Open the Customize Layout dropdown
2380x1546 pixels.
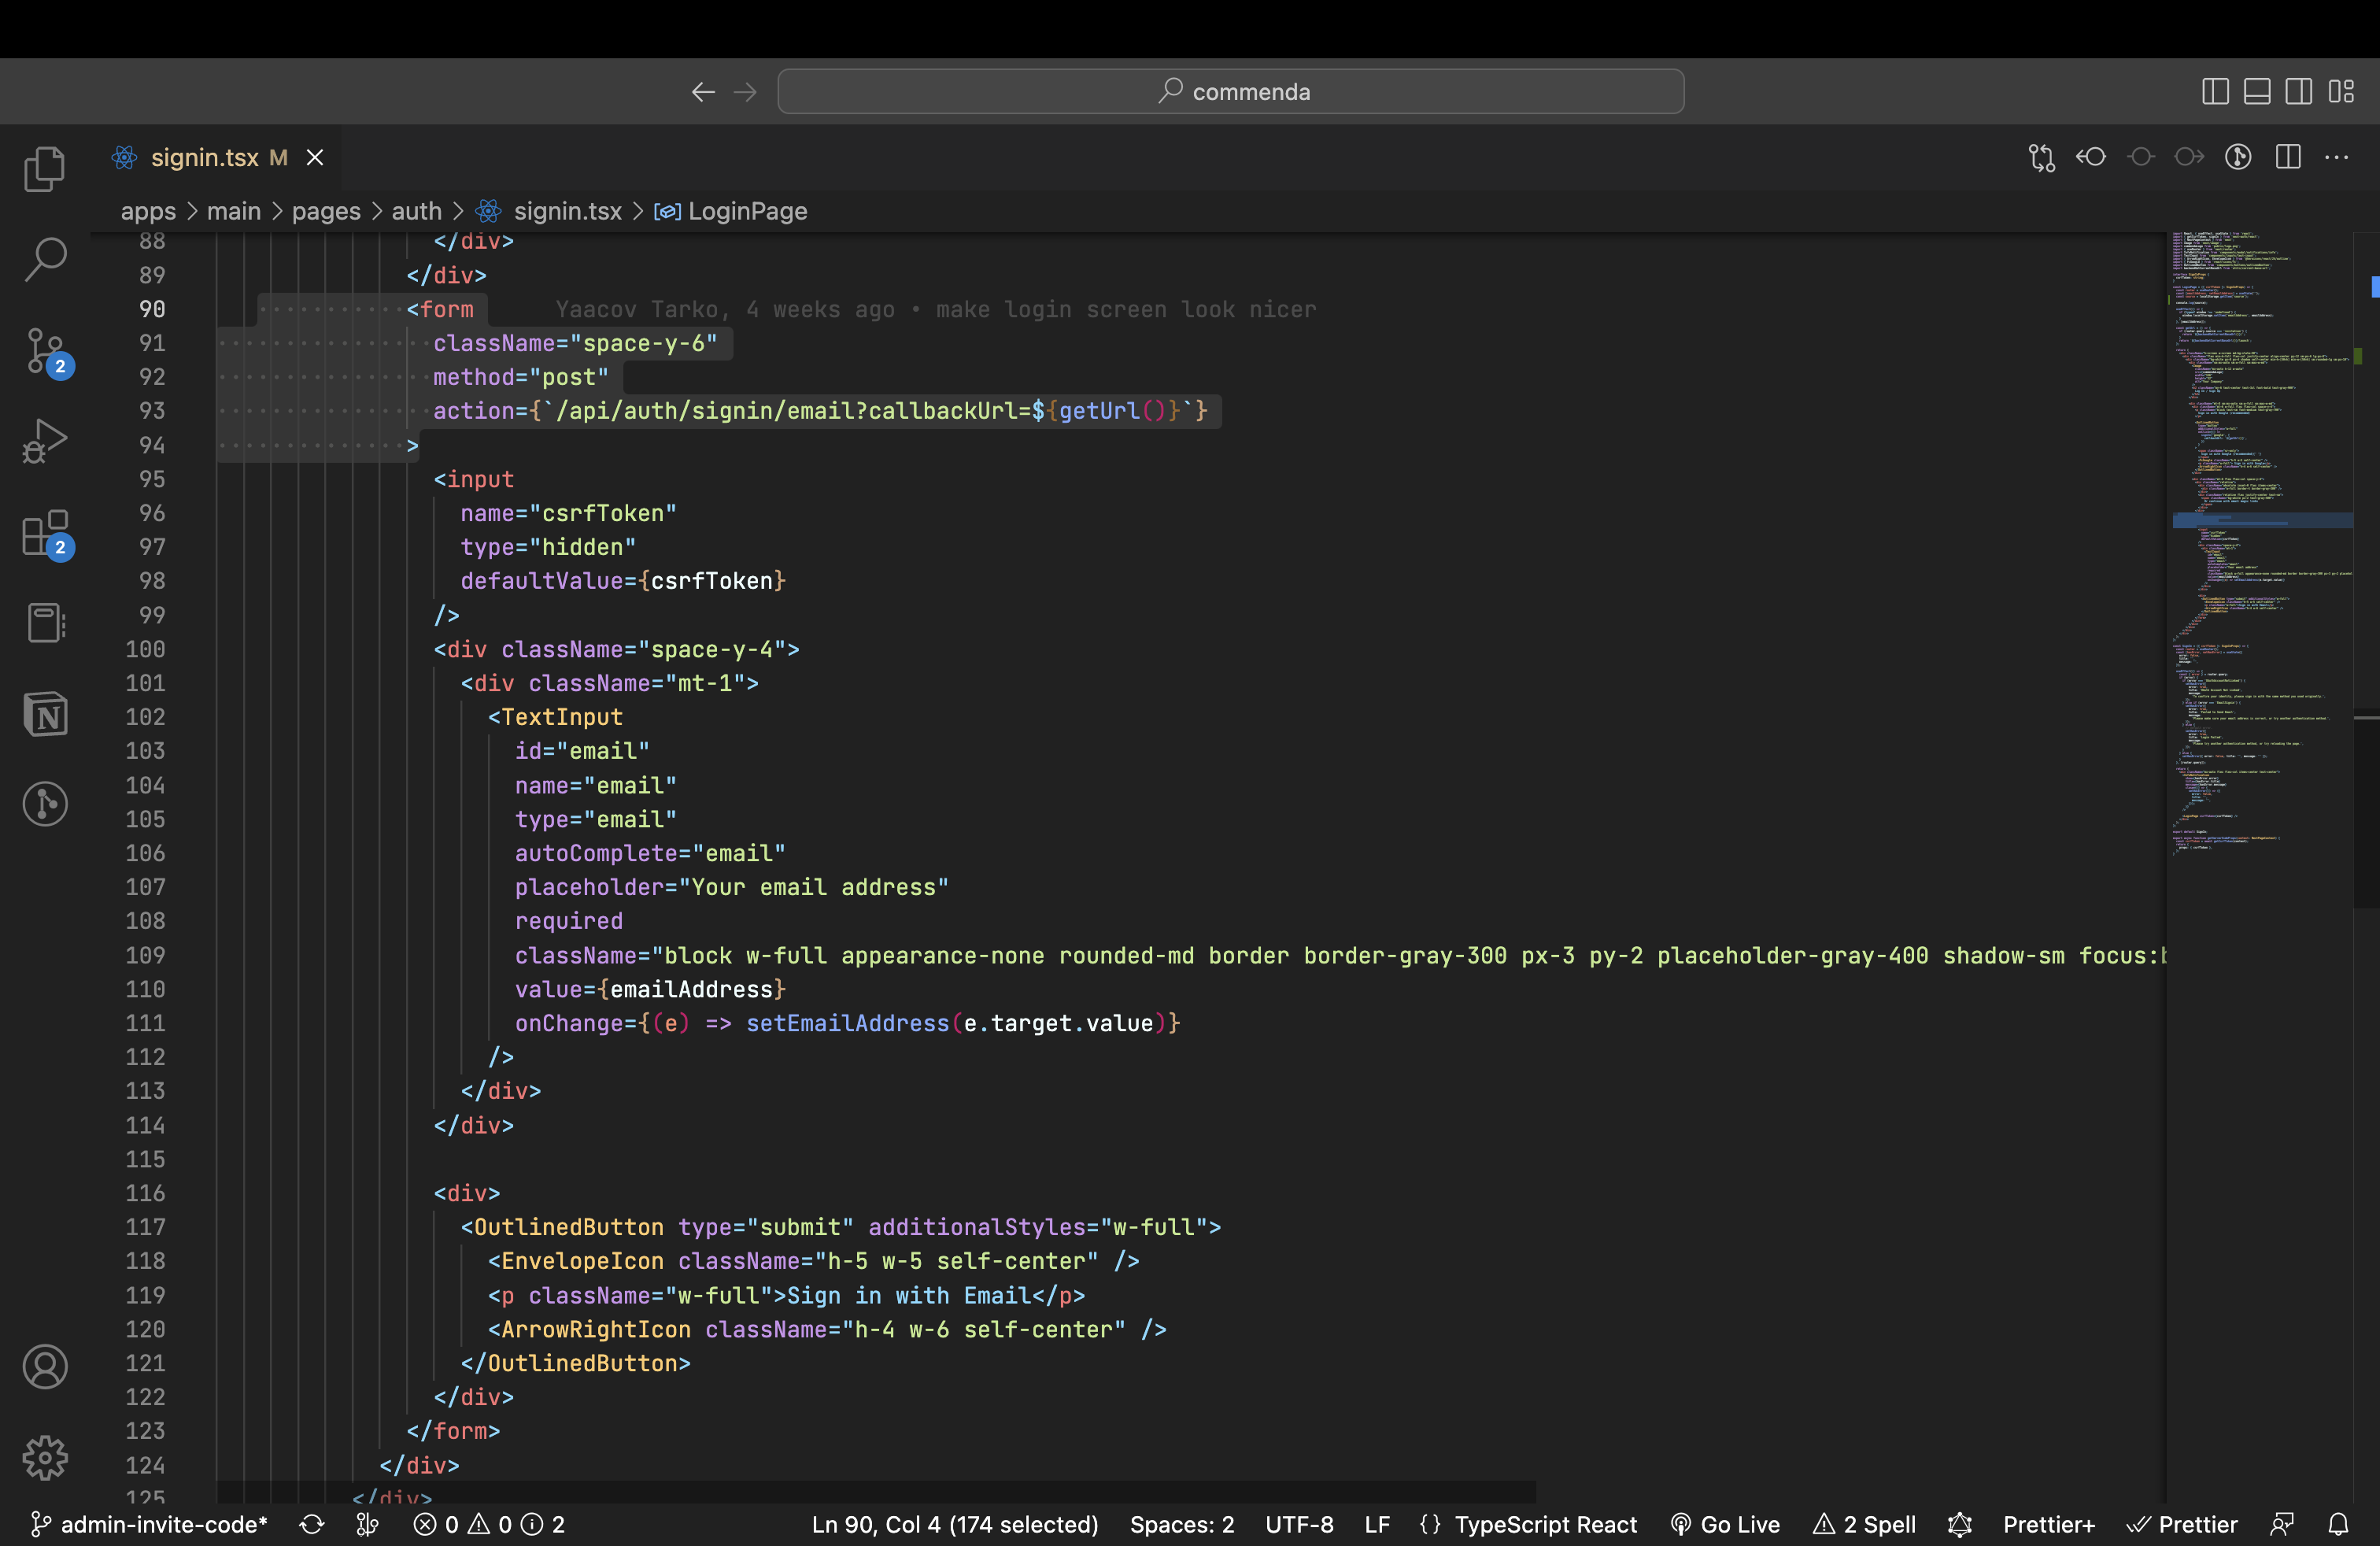[x=2341, y=91]
